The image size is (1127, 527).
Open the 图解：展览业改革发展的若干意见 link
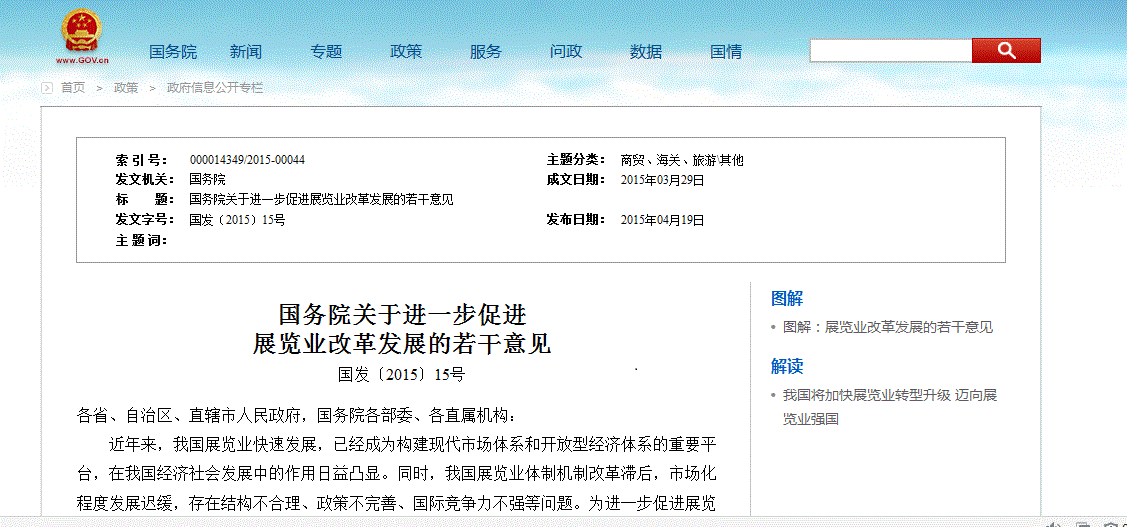tap(888, 327)
